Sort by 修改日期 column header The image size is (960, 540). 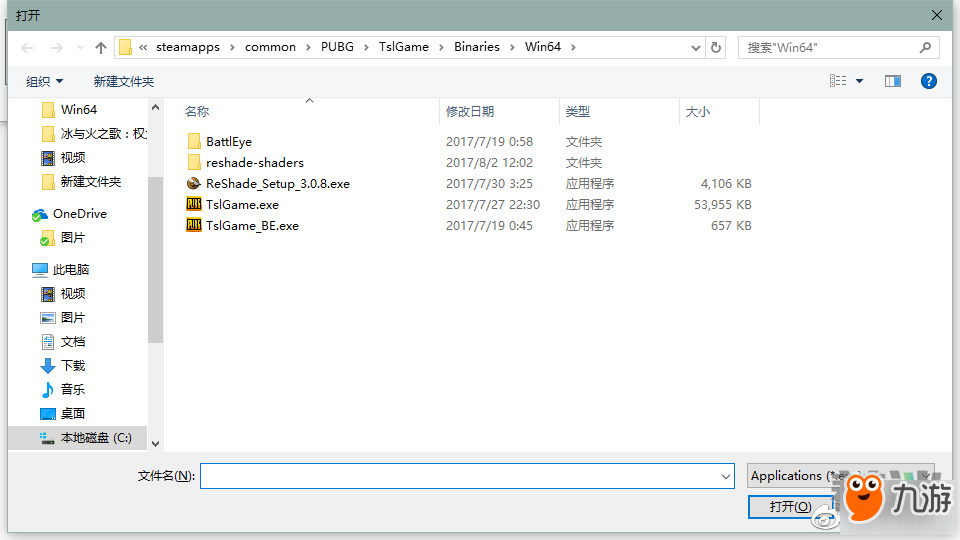470,111
